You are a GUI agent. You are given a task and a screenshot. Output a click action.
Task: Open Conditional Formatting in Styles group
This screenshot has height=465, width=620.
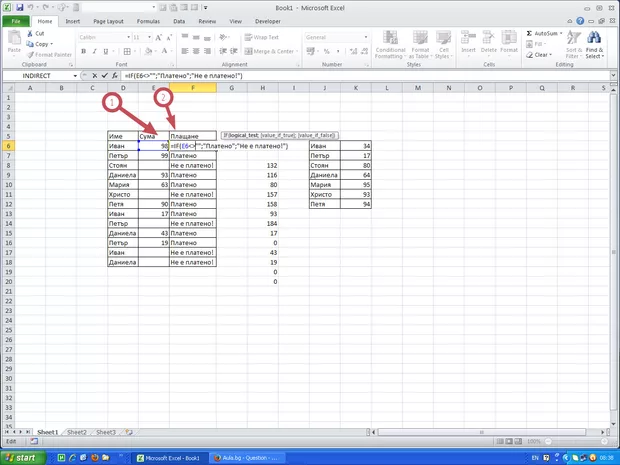(390, 43)
